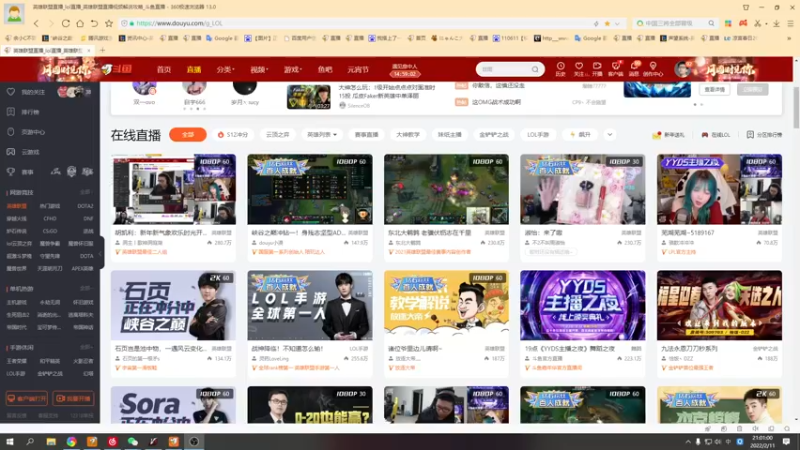Open 元宵节 in navigation bar
The height and width of the screenshot is (450, 800).
(358, 69)
